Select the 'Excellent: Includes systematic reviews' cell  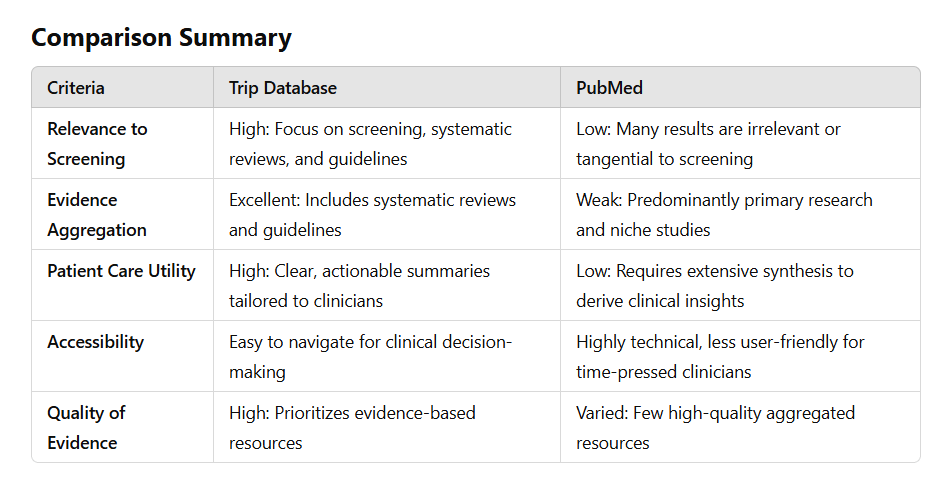[x=372, y=215]
